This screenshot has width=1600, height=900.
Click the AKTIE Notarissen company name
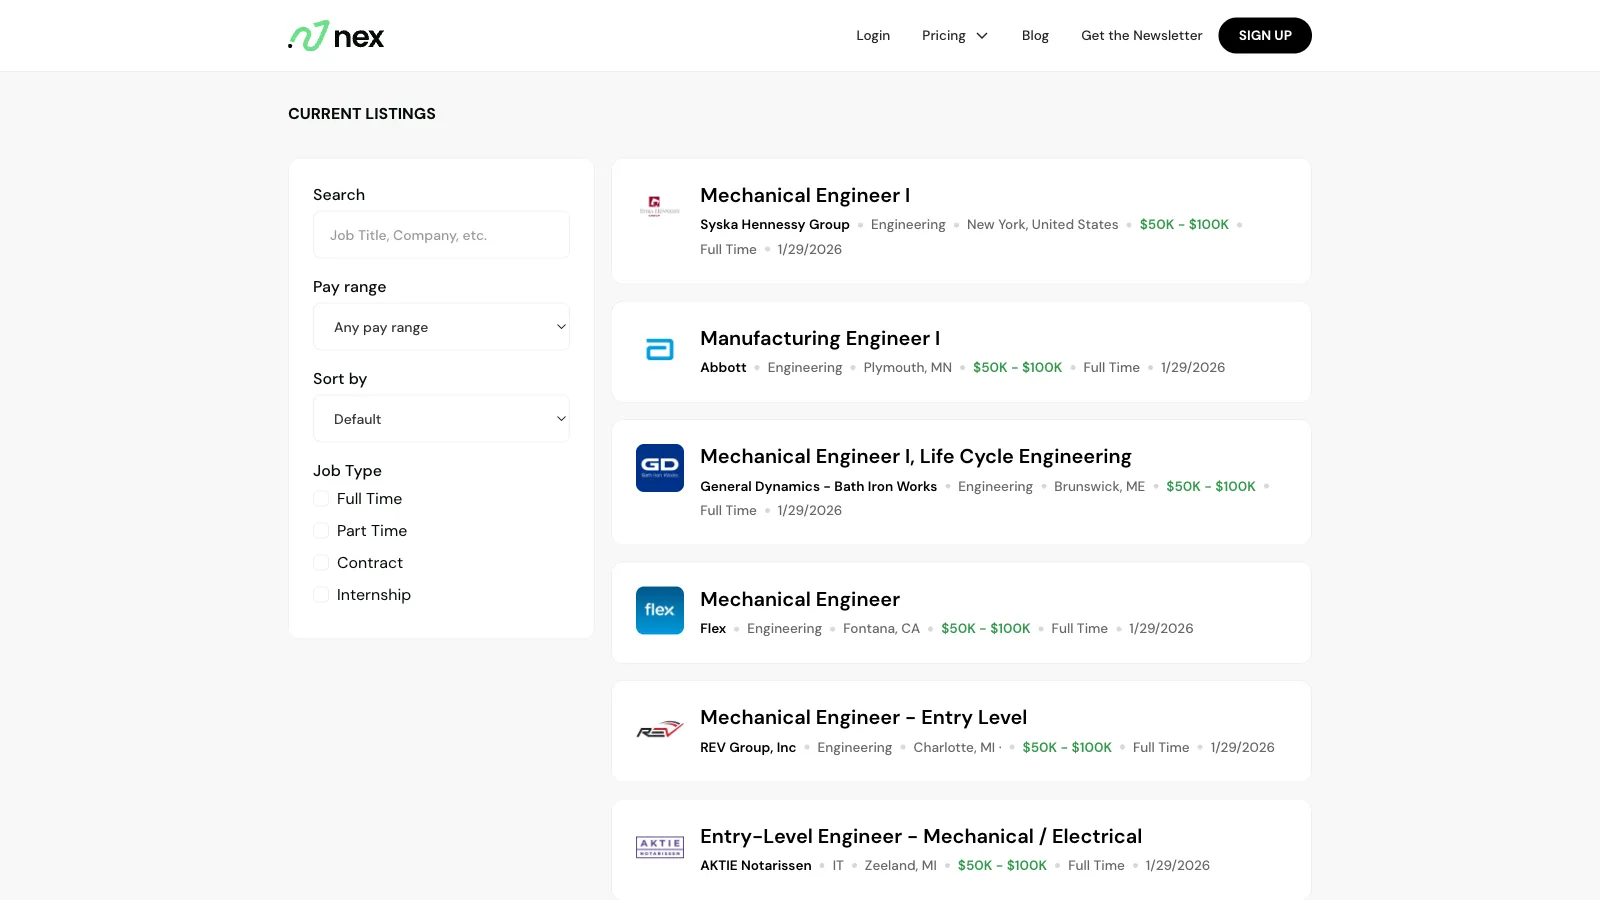756,866
